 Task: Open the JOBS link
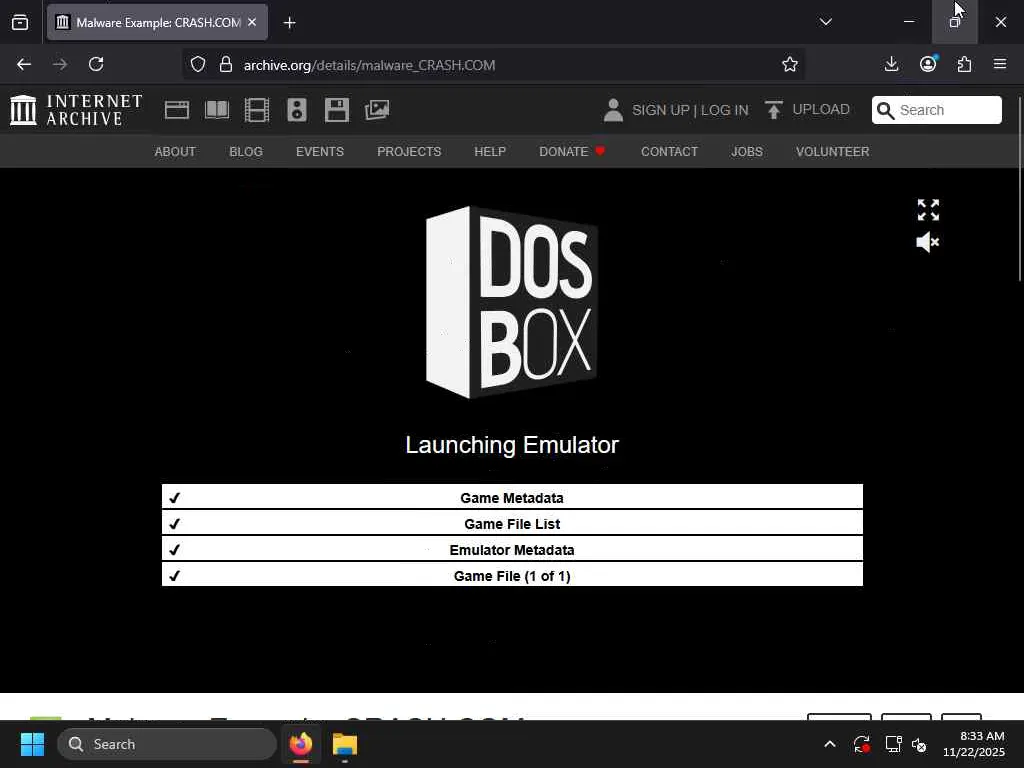tap(746, 152)
